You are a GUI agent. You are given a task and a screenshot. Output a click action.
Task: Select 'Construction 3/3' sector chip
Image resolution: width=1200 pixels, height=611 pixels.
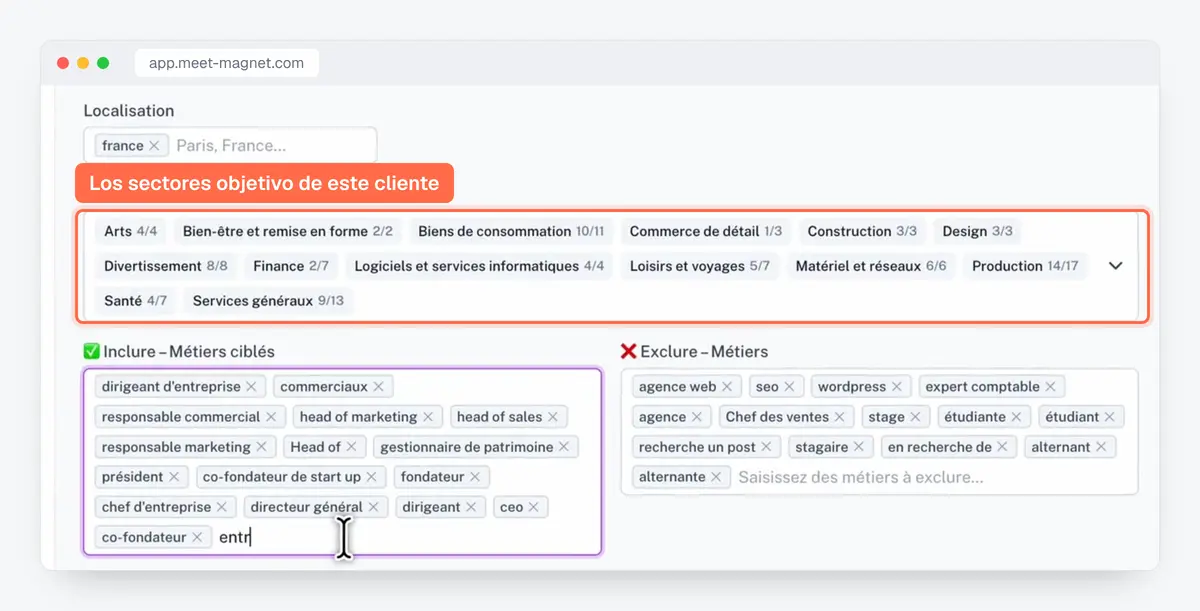[862, 231]
